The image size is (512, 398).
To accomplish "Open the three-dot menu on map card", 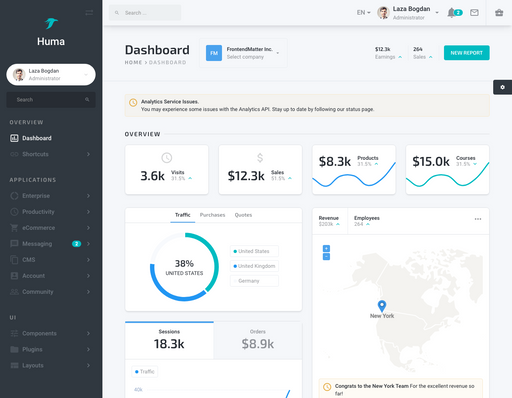I will [478, 219].
